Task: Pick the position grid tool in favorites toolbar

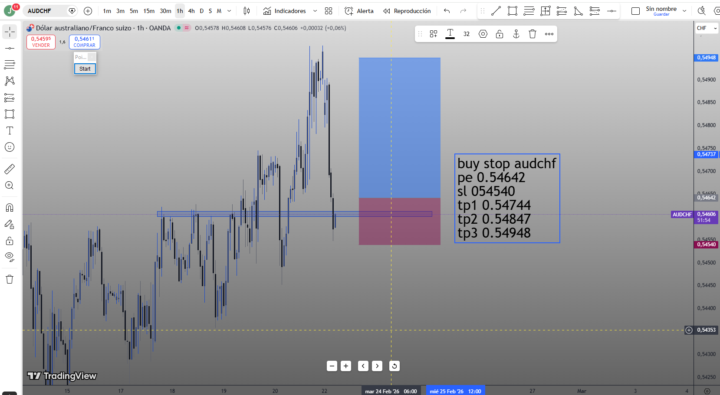Action: (546, 11)
